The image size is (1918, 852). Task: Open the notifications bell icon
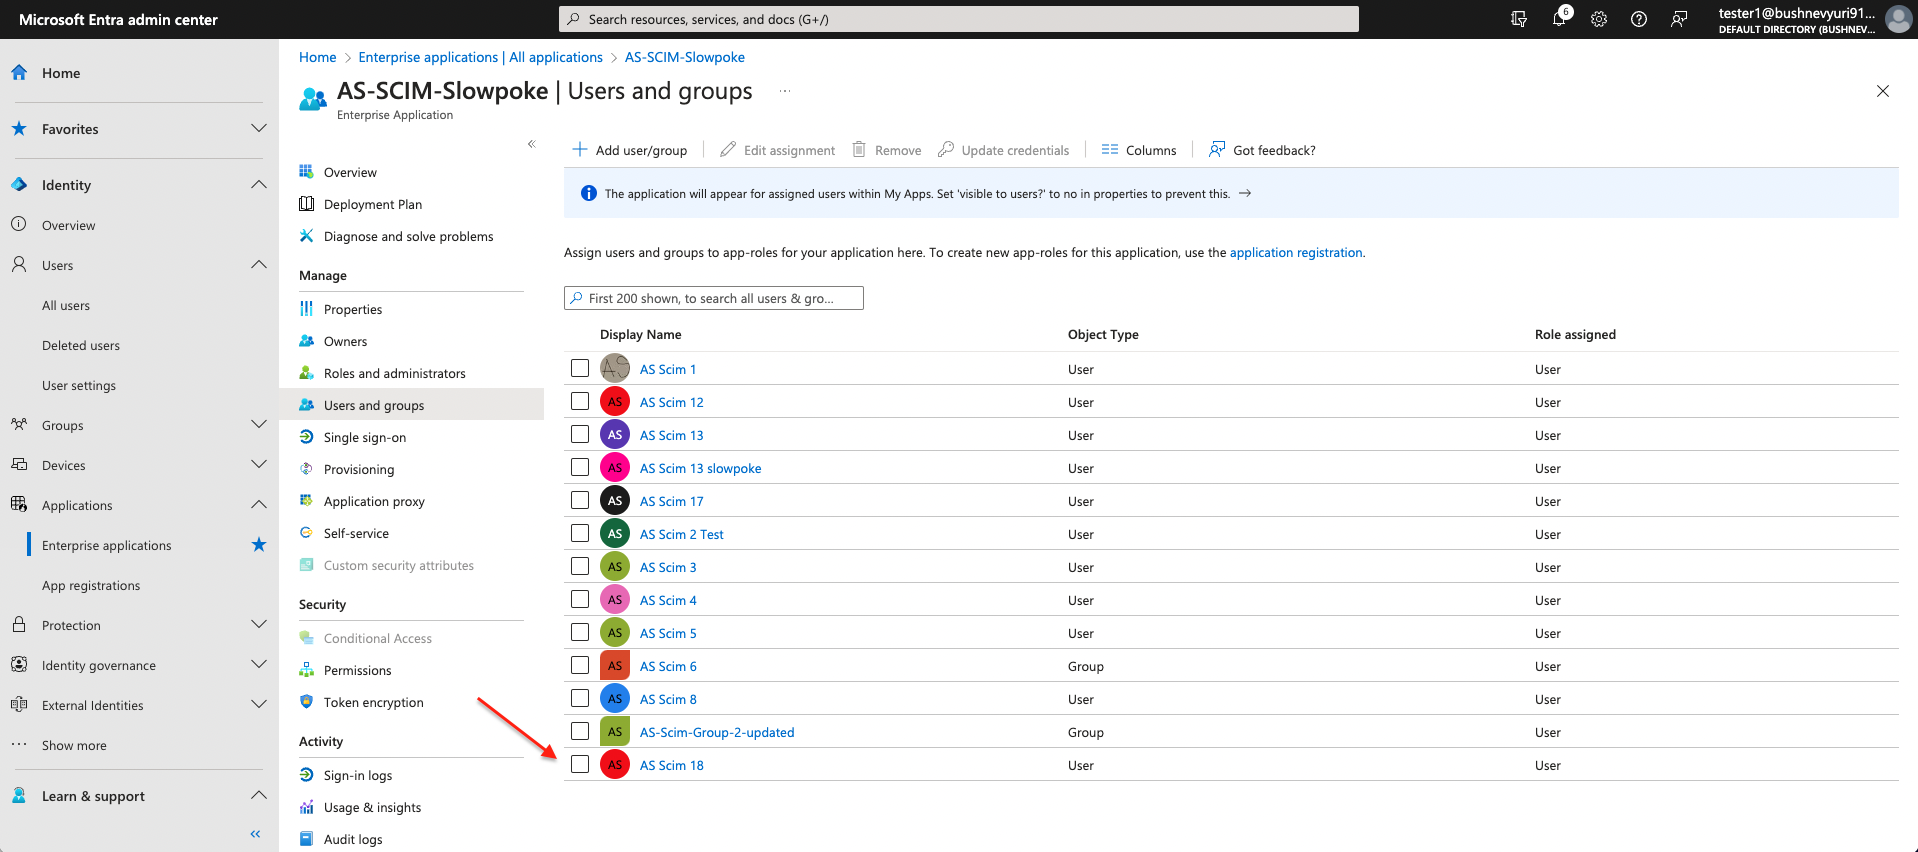pos(1559,19)
